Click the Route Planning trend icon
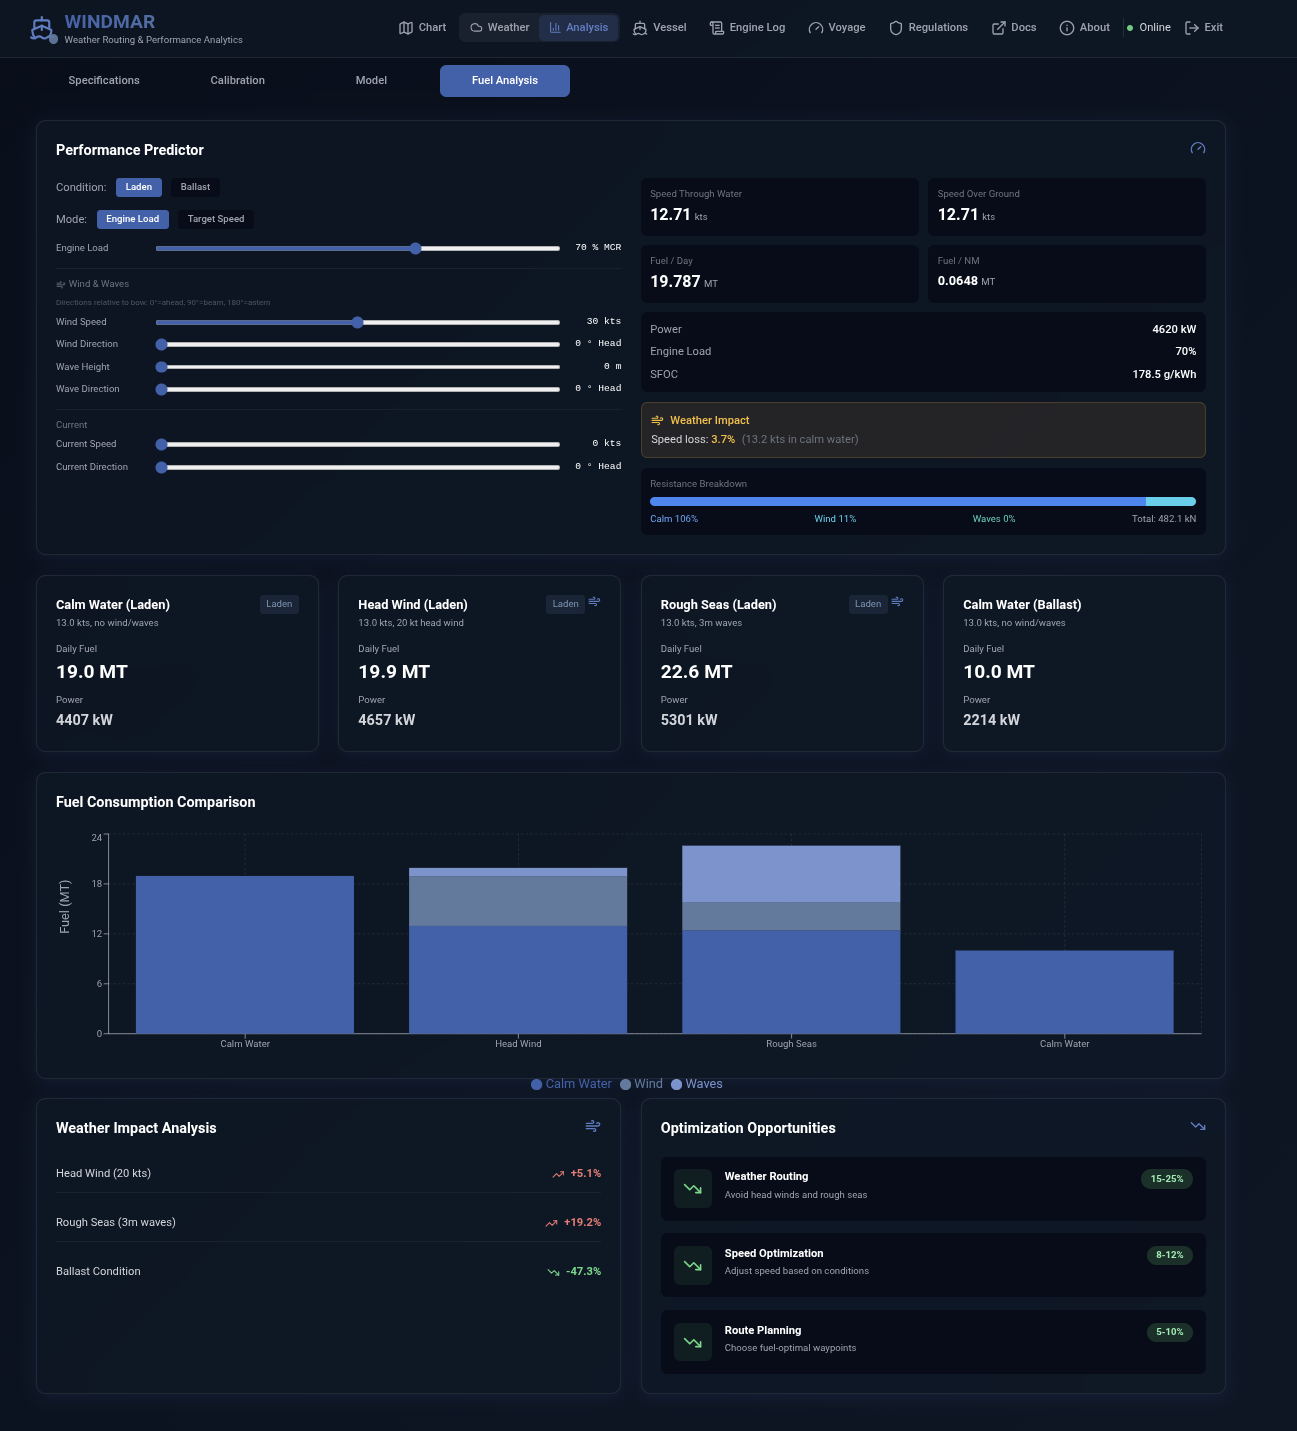This screenshot has height=1431, width=1297. [x=692, y=1342]
